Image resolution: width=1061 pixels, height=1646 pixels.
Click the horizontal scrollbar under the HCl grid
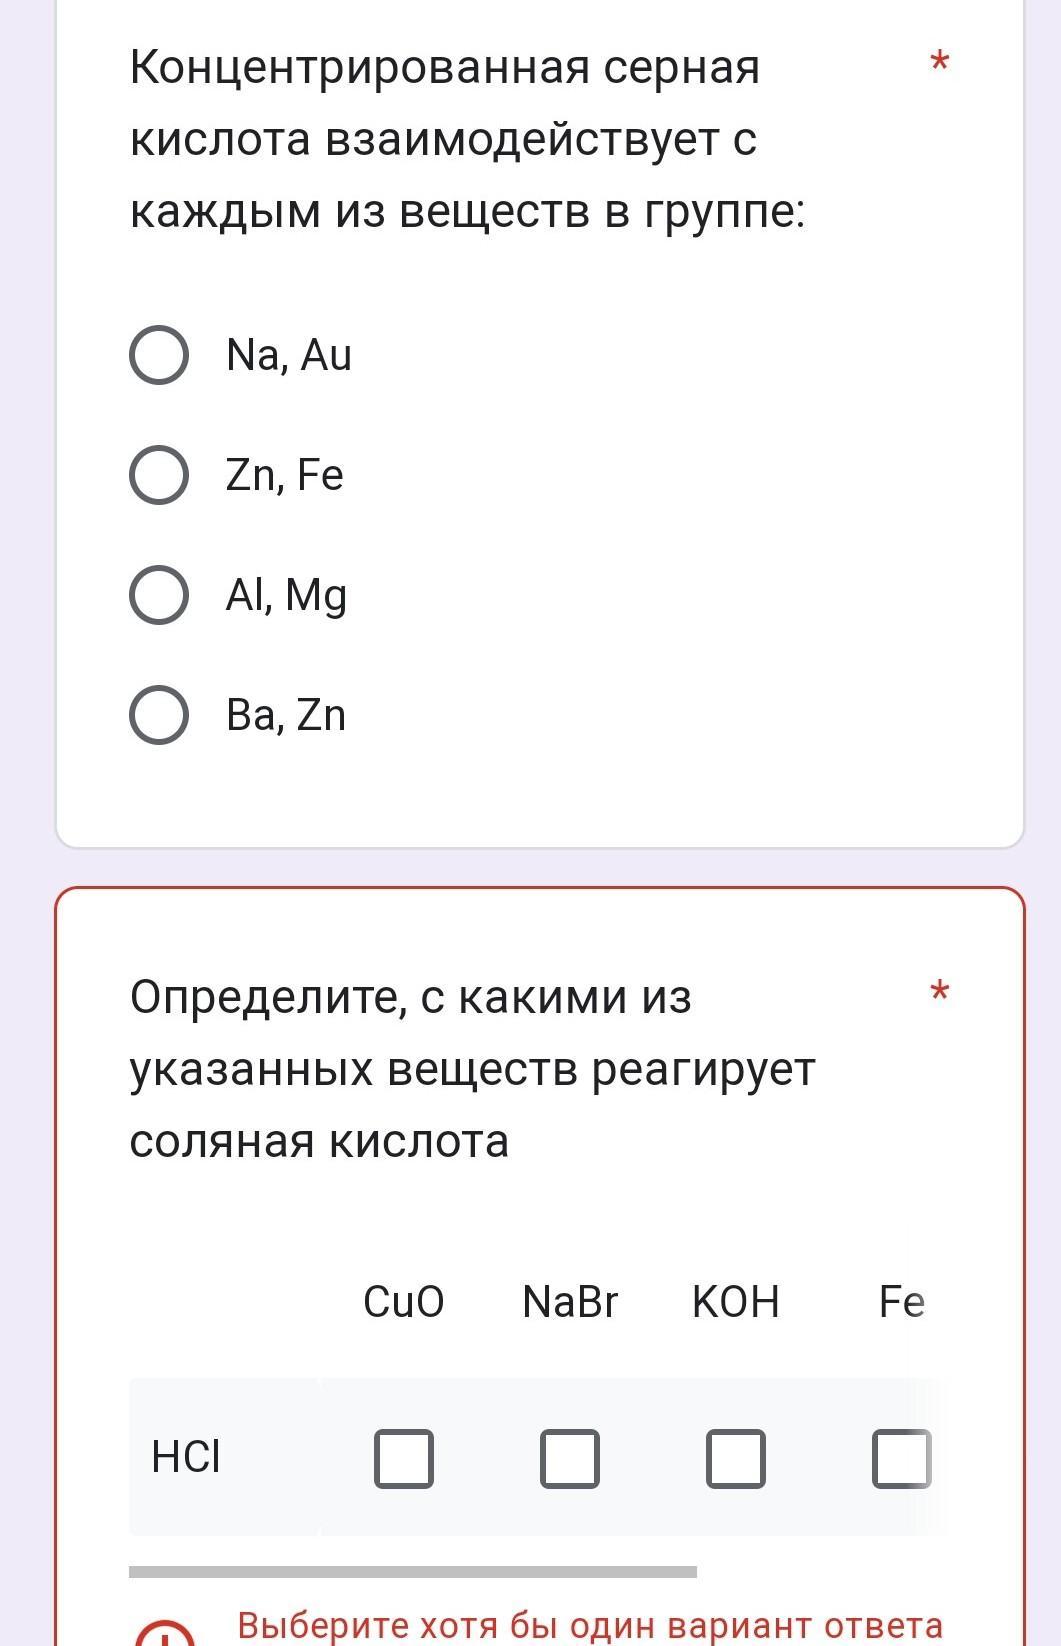click(x=413, y=1572)
